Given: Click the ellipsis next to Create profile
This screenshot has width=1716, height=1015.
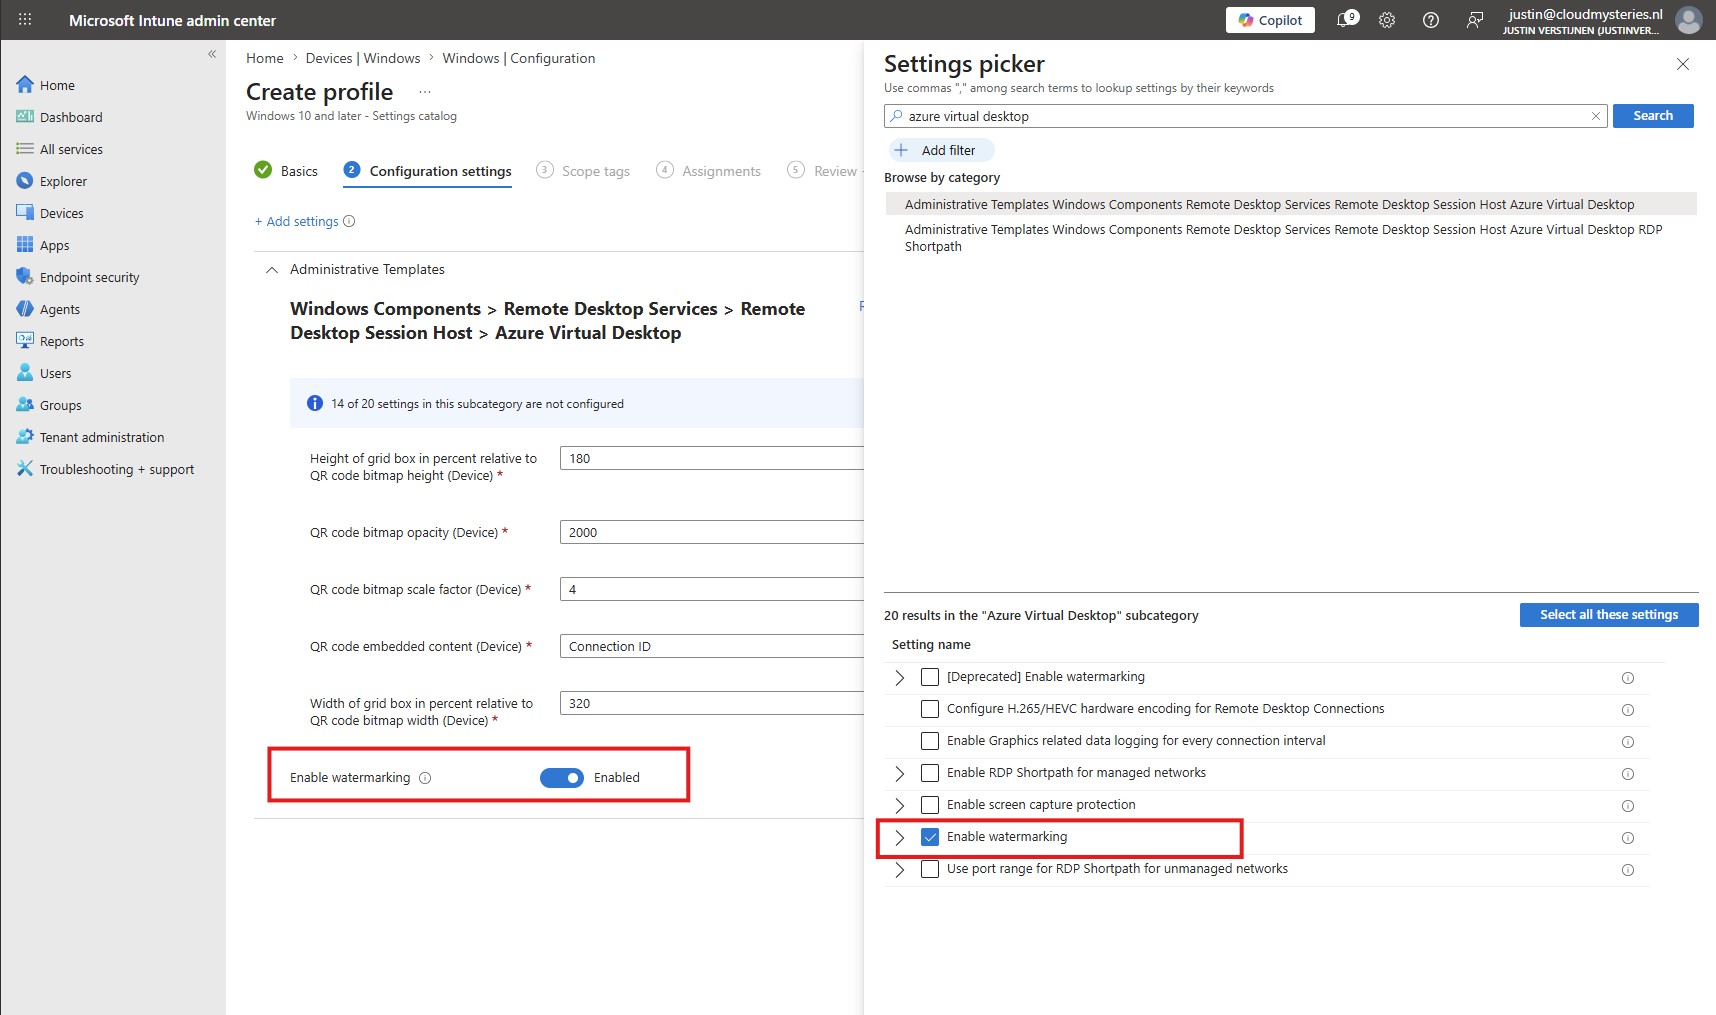Looking at the screenshot, I should tap(425, 92).
